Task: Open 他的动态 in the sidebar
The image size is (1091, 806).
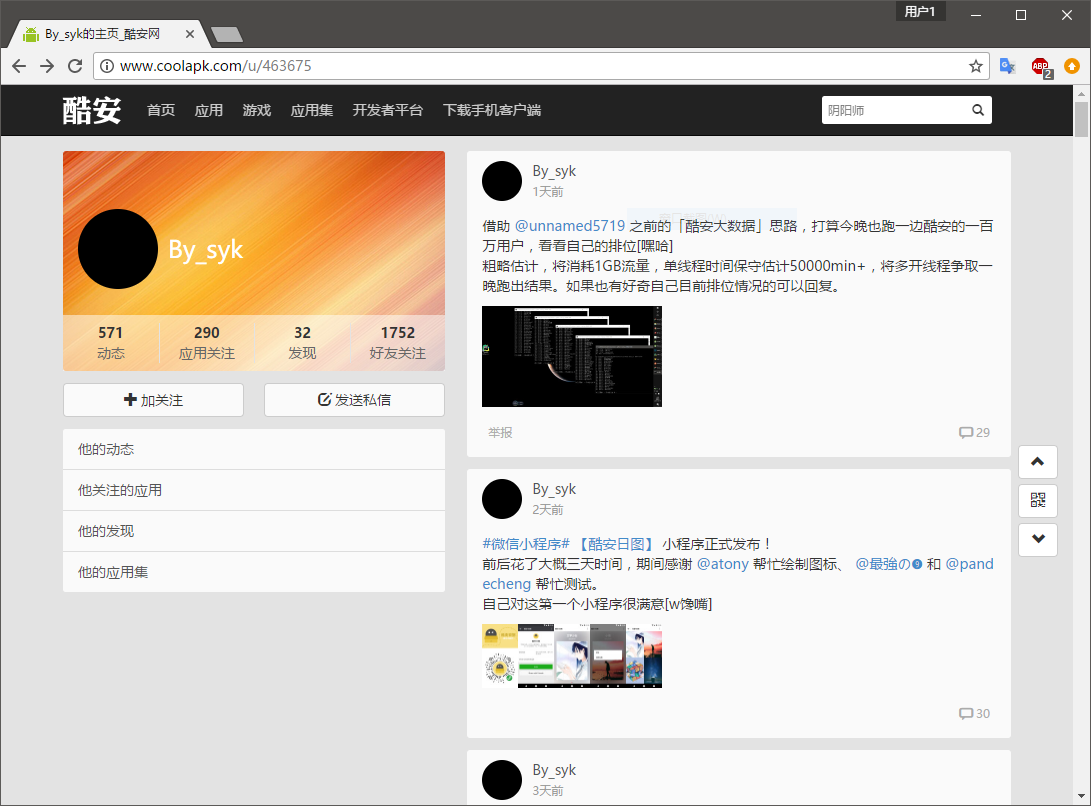Action: point(254,450)
